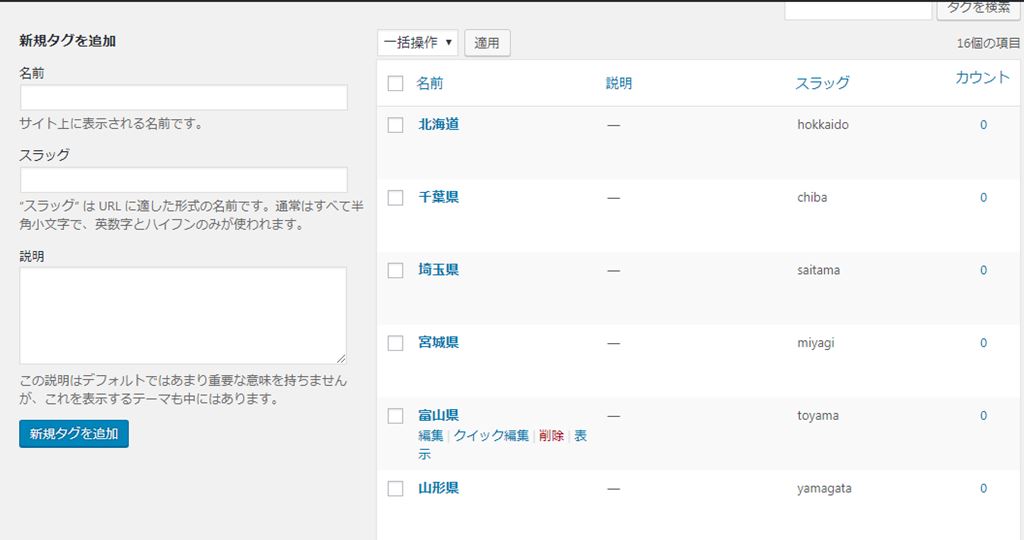Click the 説明 description textarea
The image size is (1024, 540).
coord(183,315)
